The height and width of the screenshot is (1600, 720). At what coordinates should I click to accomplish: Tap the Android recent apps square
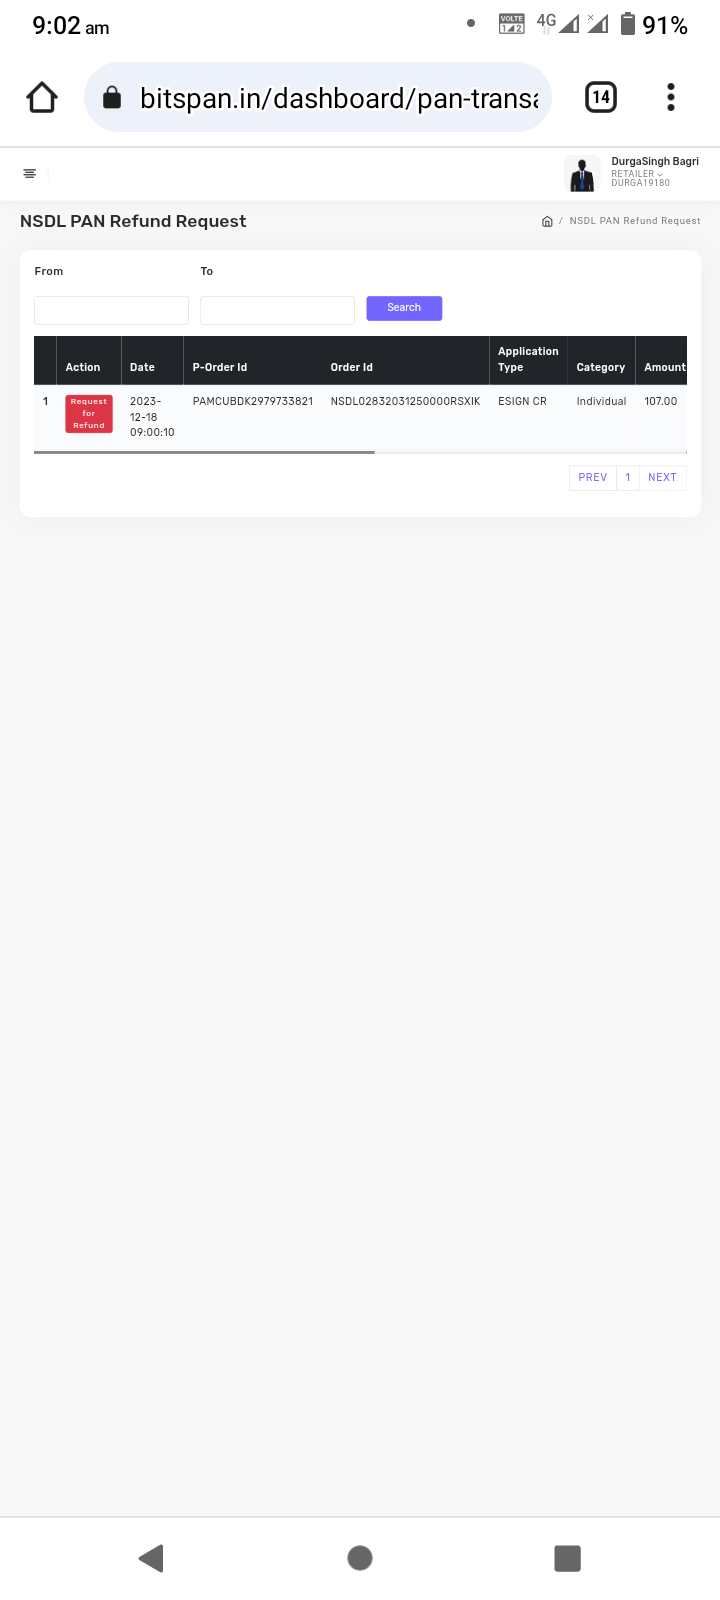[x=567, y=1557]
